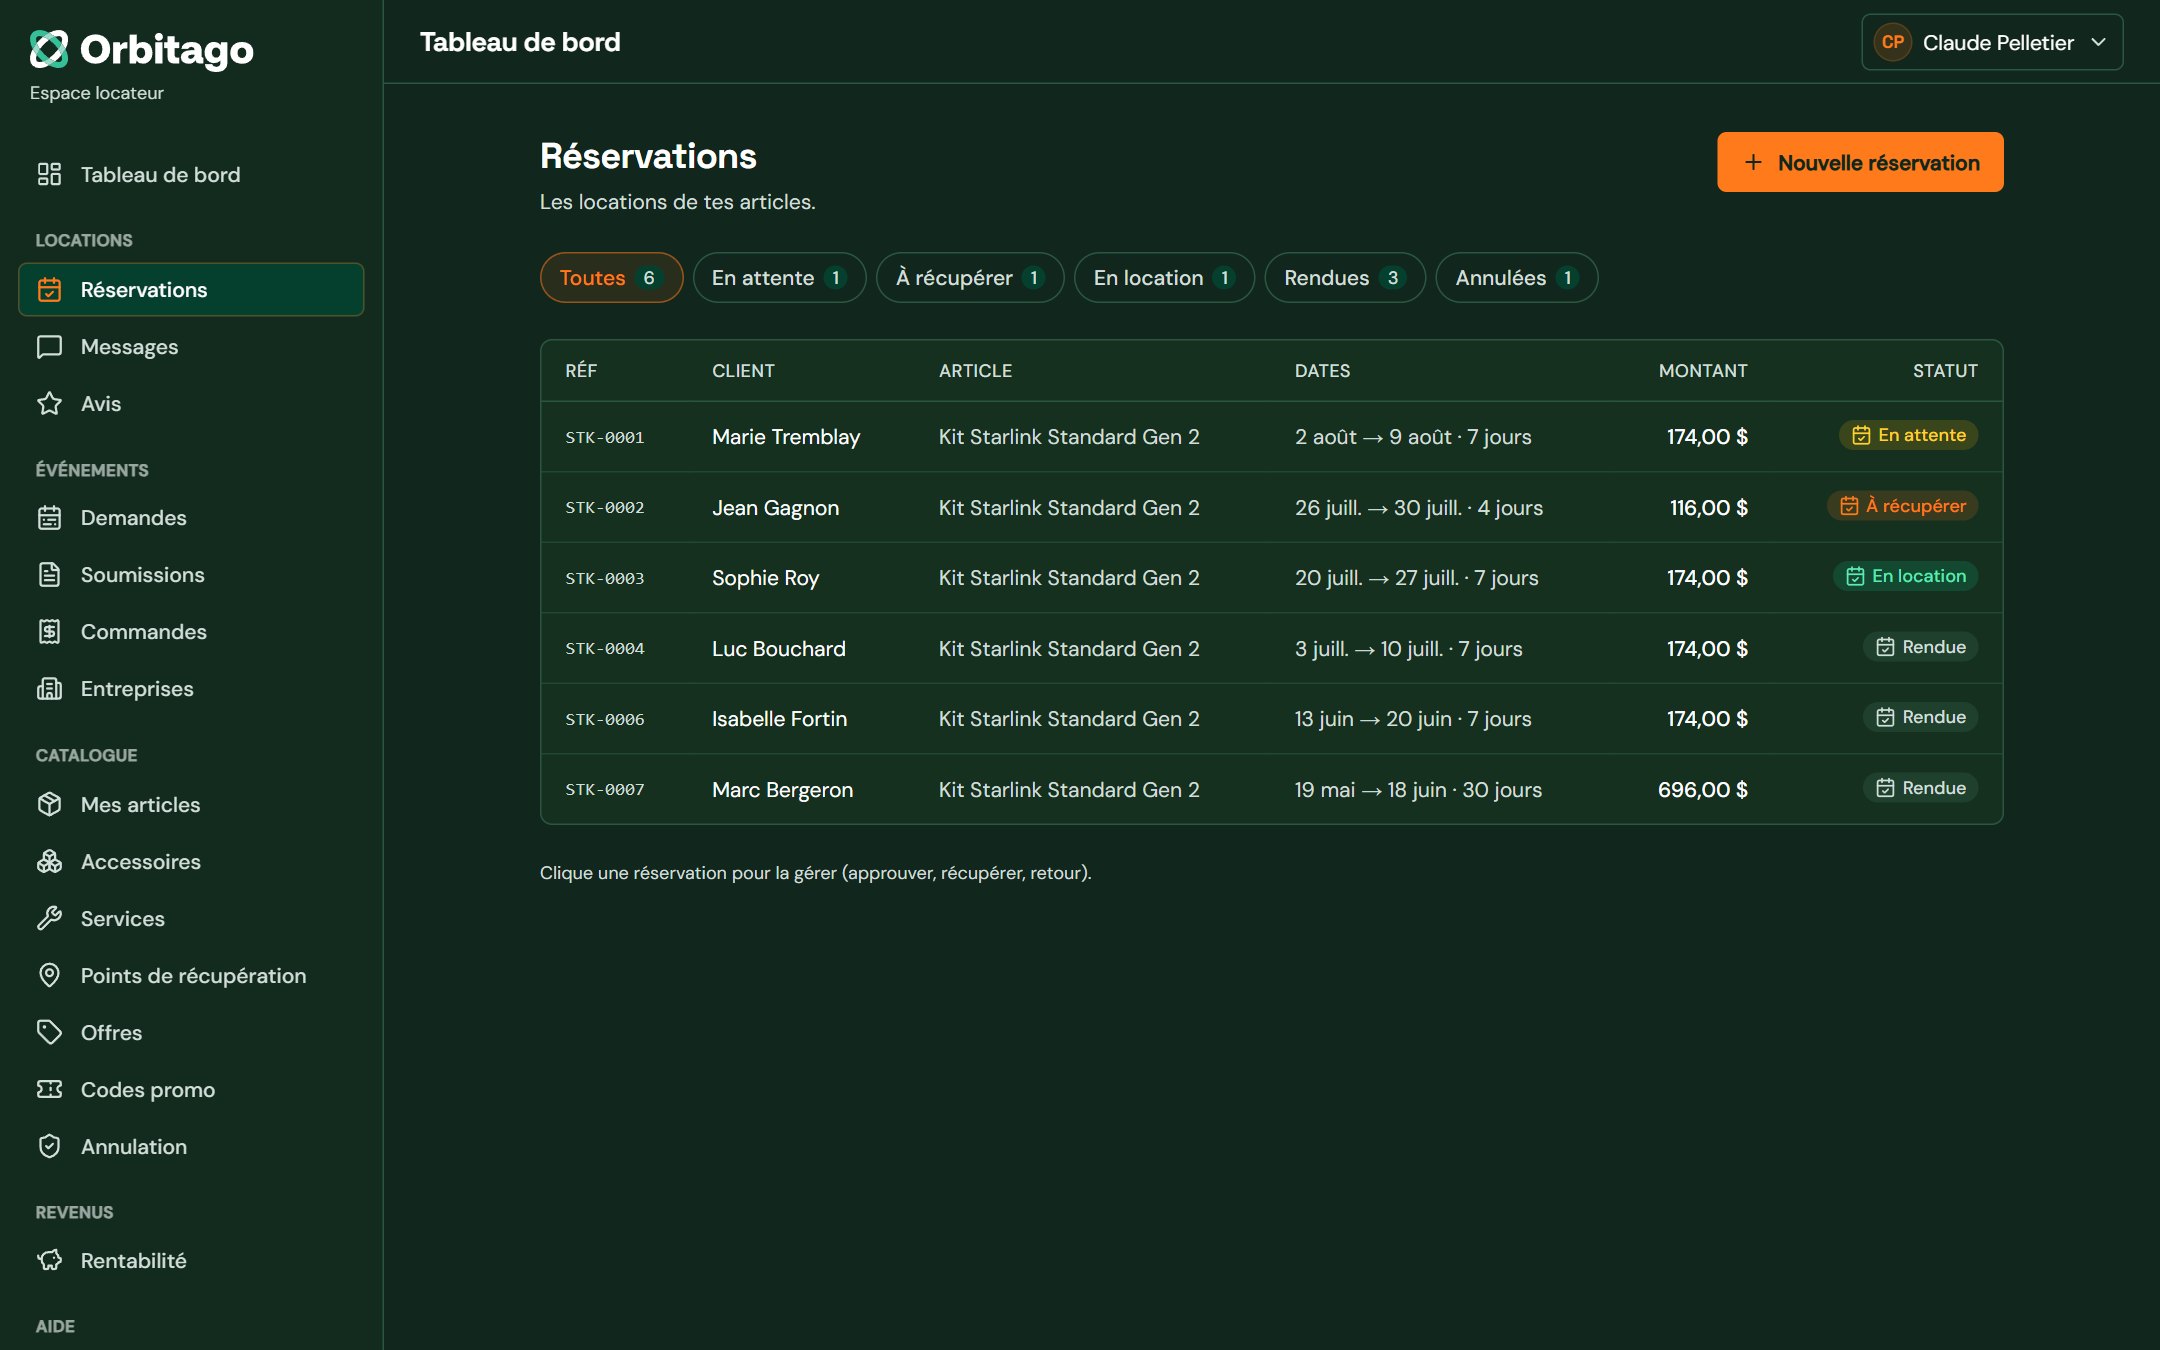Select the Services wrench icon
The width and height of the screenshot is (2160, 1350).
pos(49,919)
